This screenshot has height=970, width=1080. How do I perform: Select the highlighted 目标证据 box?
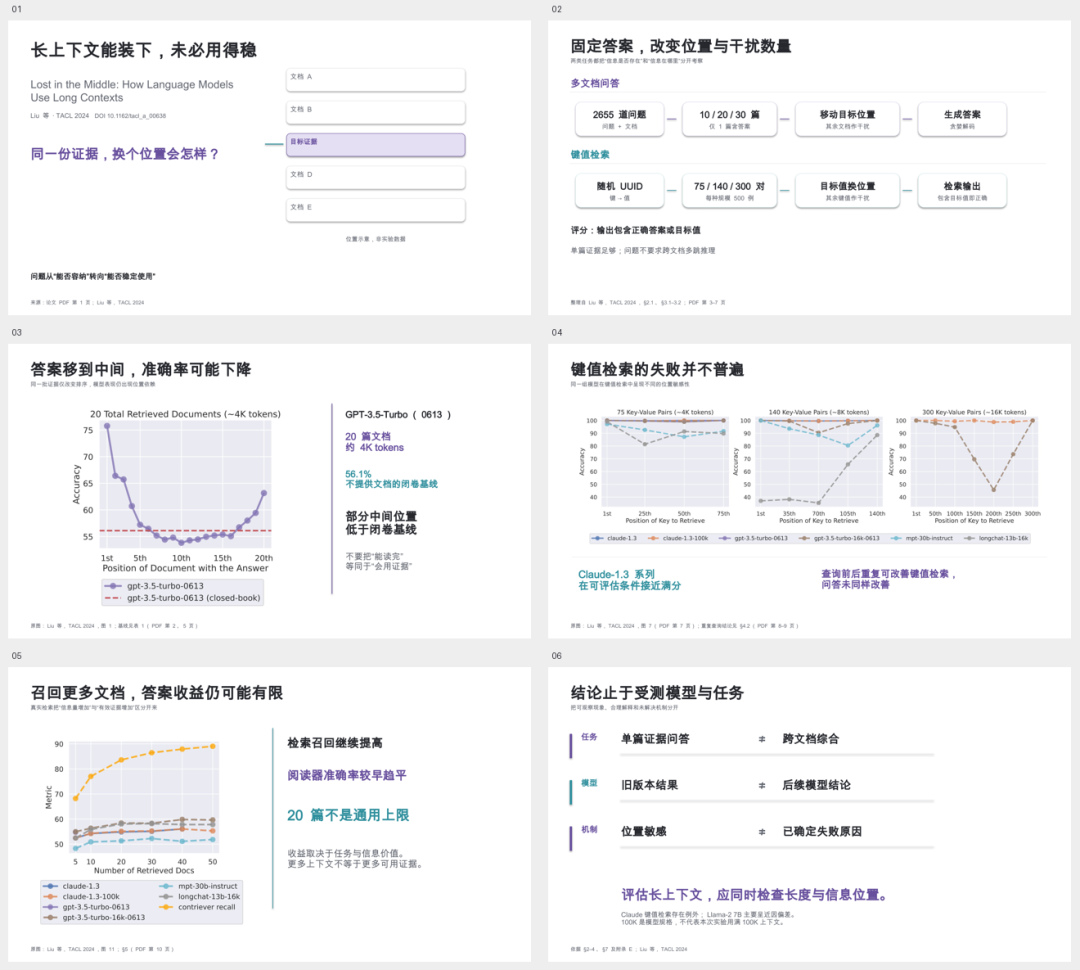pos(376,145)
